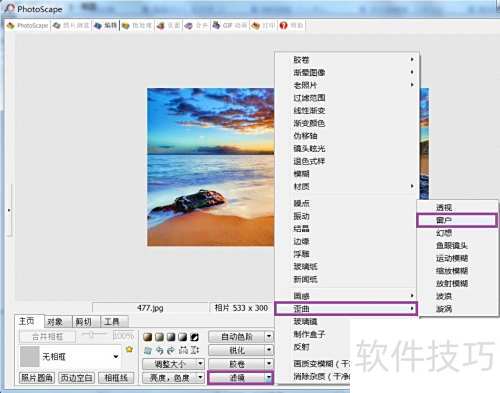
Task: Click the beach photo in the canvas
Action: [x=211, y=167]
